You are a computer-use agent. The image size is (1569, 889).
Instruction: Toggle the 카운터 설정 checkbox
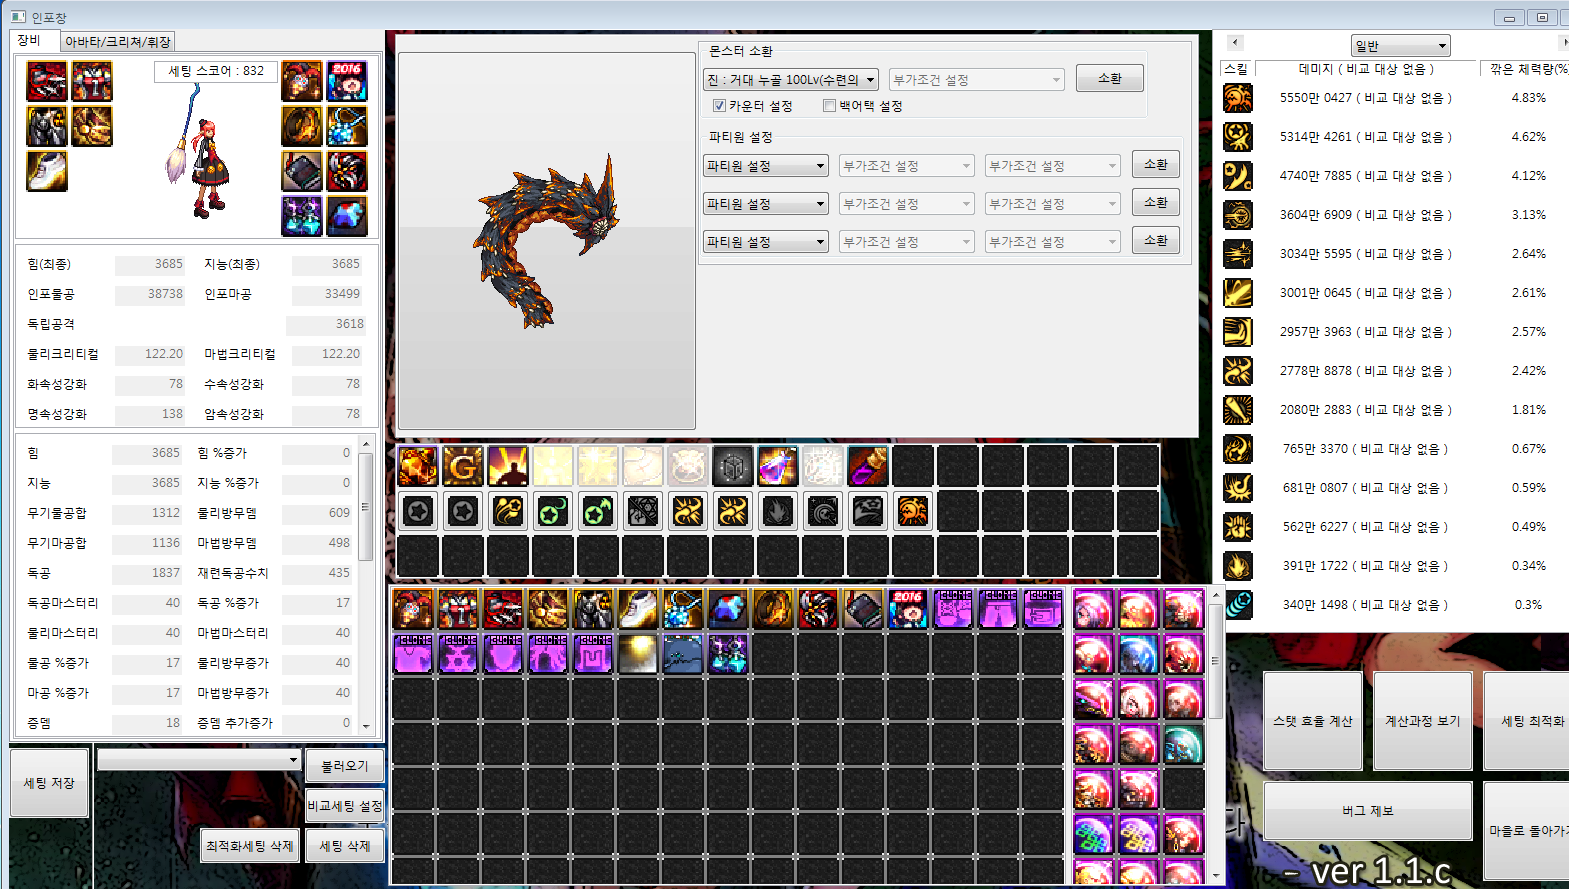(x=719, y=106)
